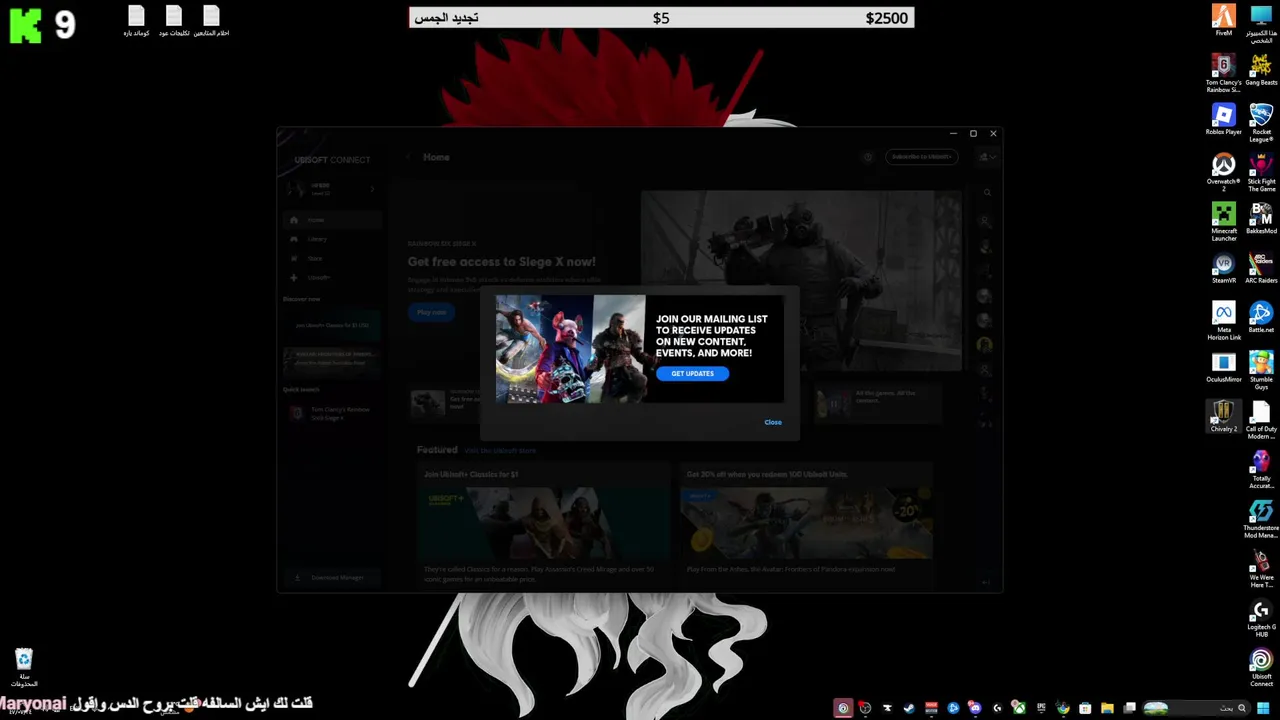This screenshot has height=720, width=1280.
Task: Switch to Ubisoft Connect taskbar icon
Action: (x=843, y=708)
